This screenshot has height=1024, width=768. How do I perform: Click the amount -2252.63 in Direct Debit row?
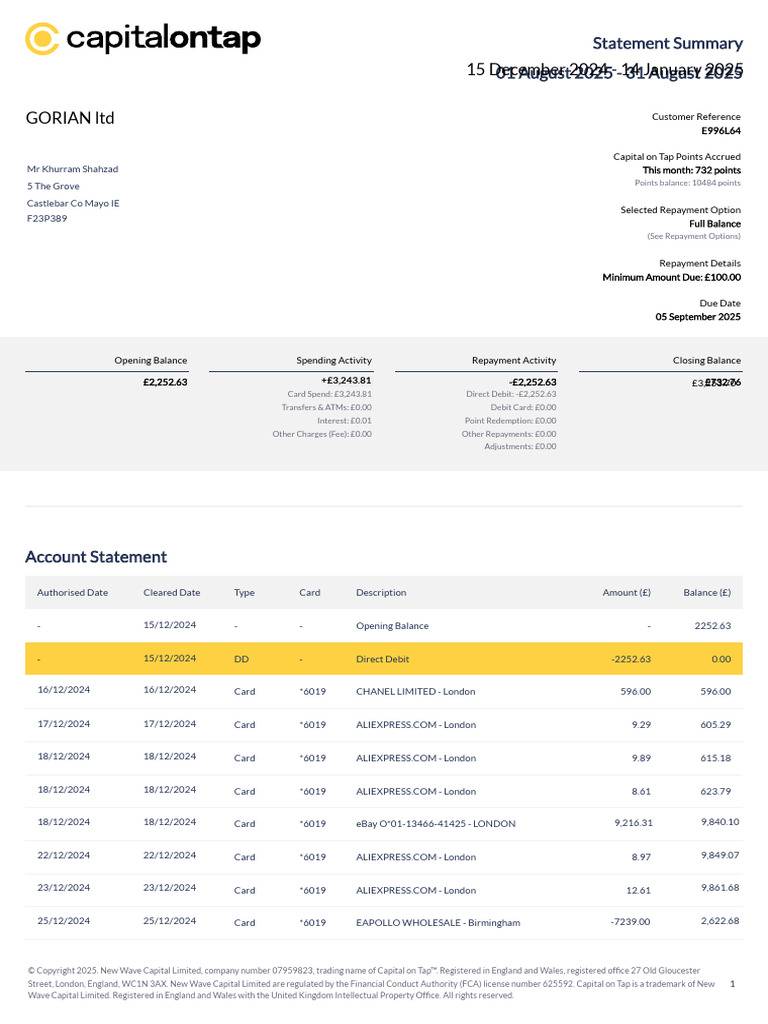631,660
